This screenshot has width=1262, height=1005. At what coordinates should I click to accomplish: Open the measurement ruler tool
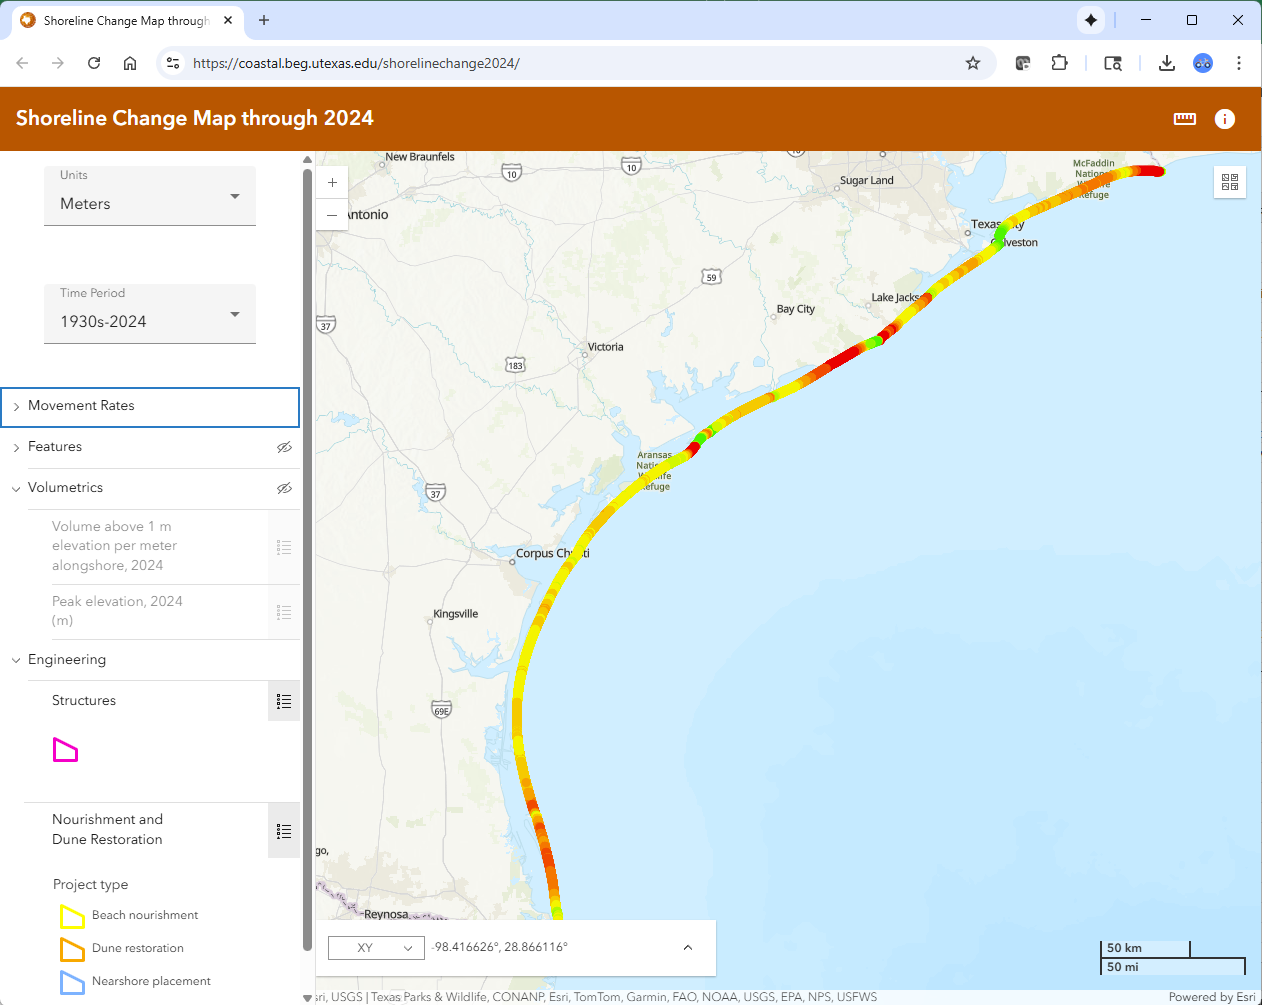pyautogui.click(x=1184, y=118)
